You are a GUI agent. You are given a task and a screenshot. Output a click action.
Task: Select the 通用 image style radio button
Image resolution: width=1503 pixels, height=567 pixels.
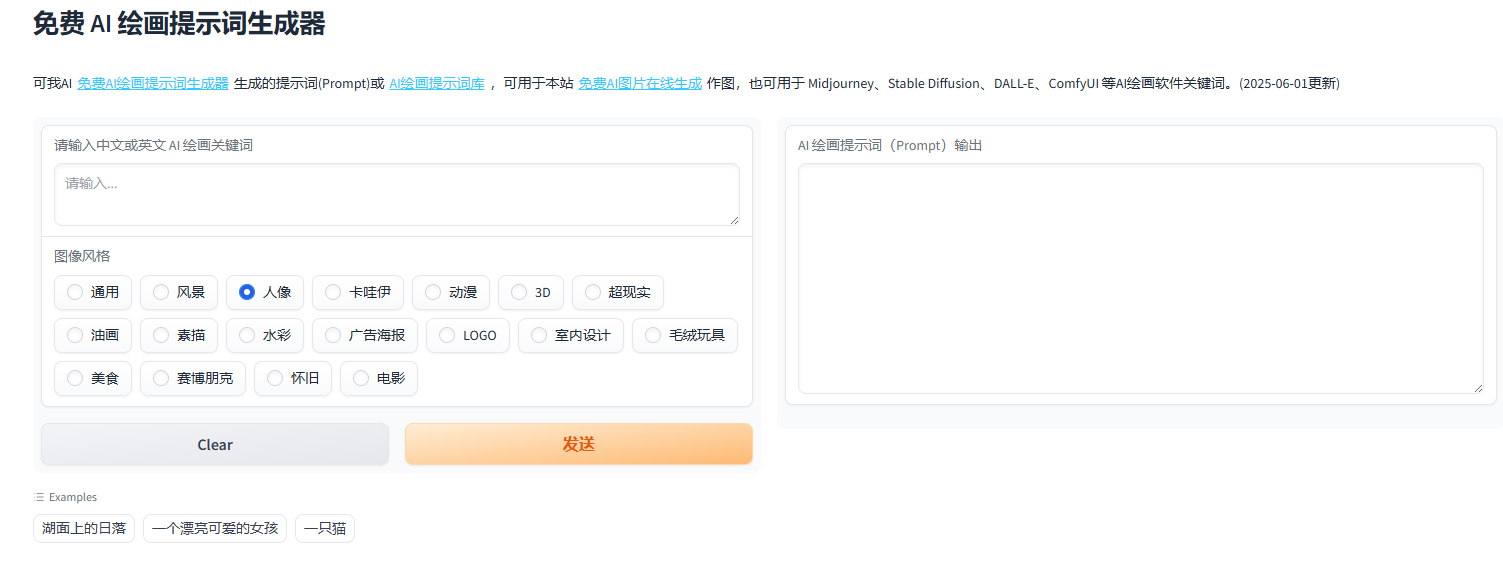75,292
